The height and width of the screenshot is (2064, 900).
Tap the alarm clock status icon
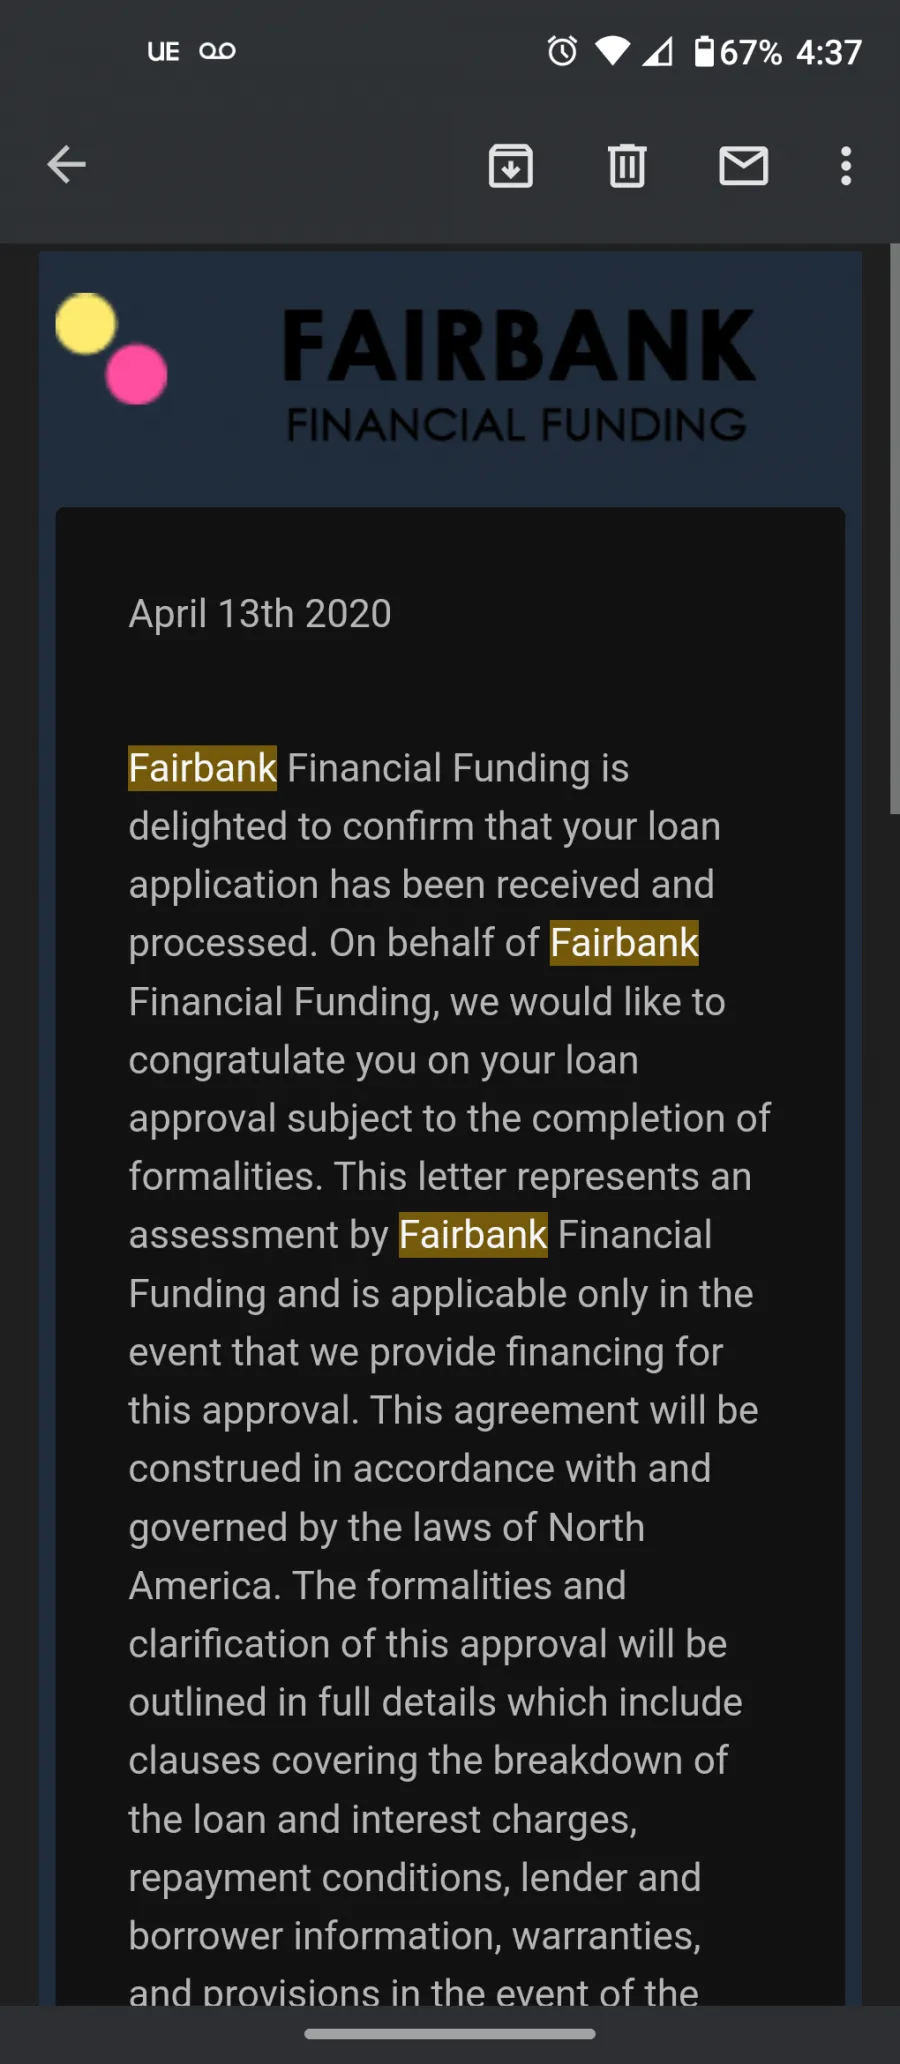coord(562,51)
